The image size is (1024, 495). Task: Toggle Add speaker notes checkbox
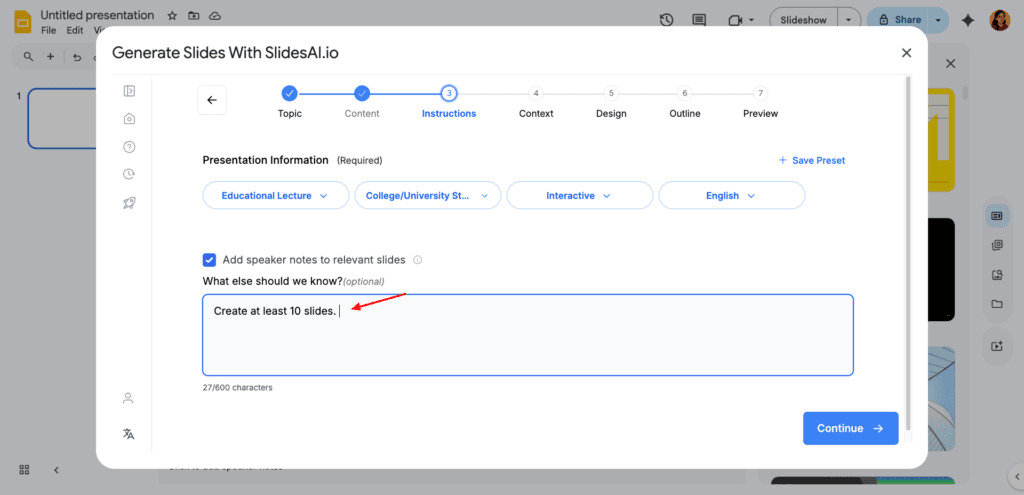point(209,260)
